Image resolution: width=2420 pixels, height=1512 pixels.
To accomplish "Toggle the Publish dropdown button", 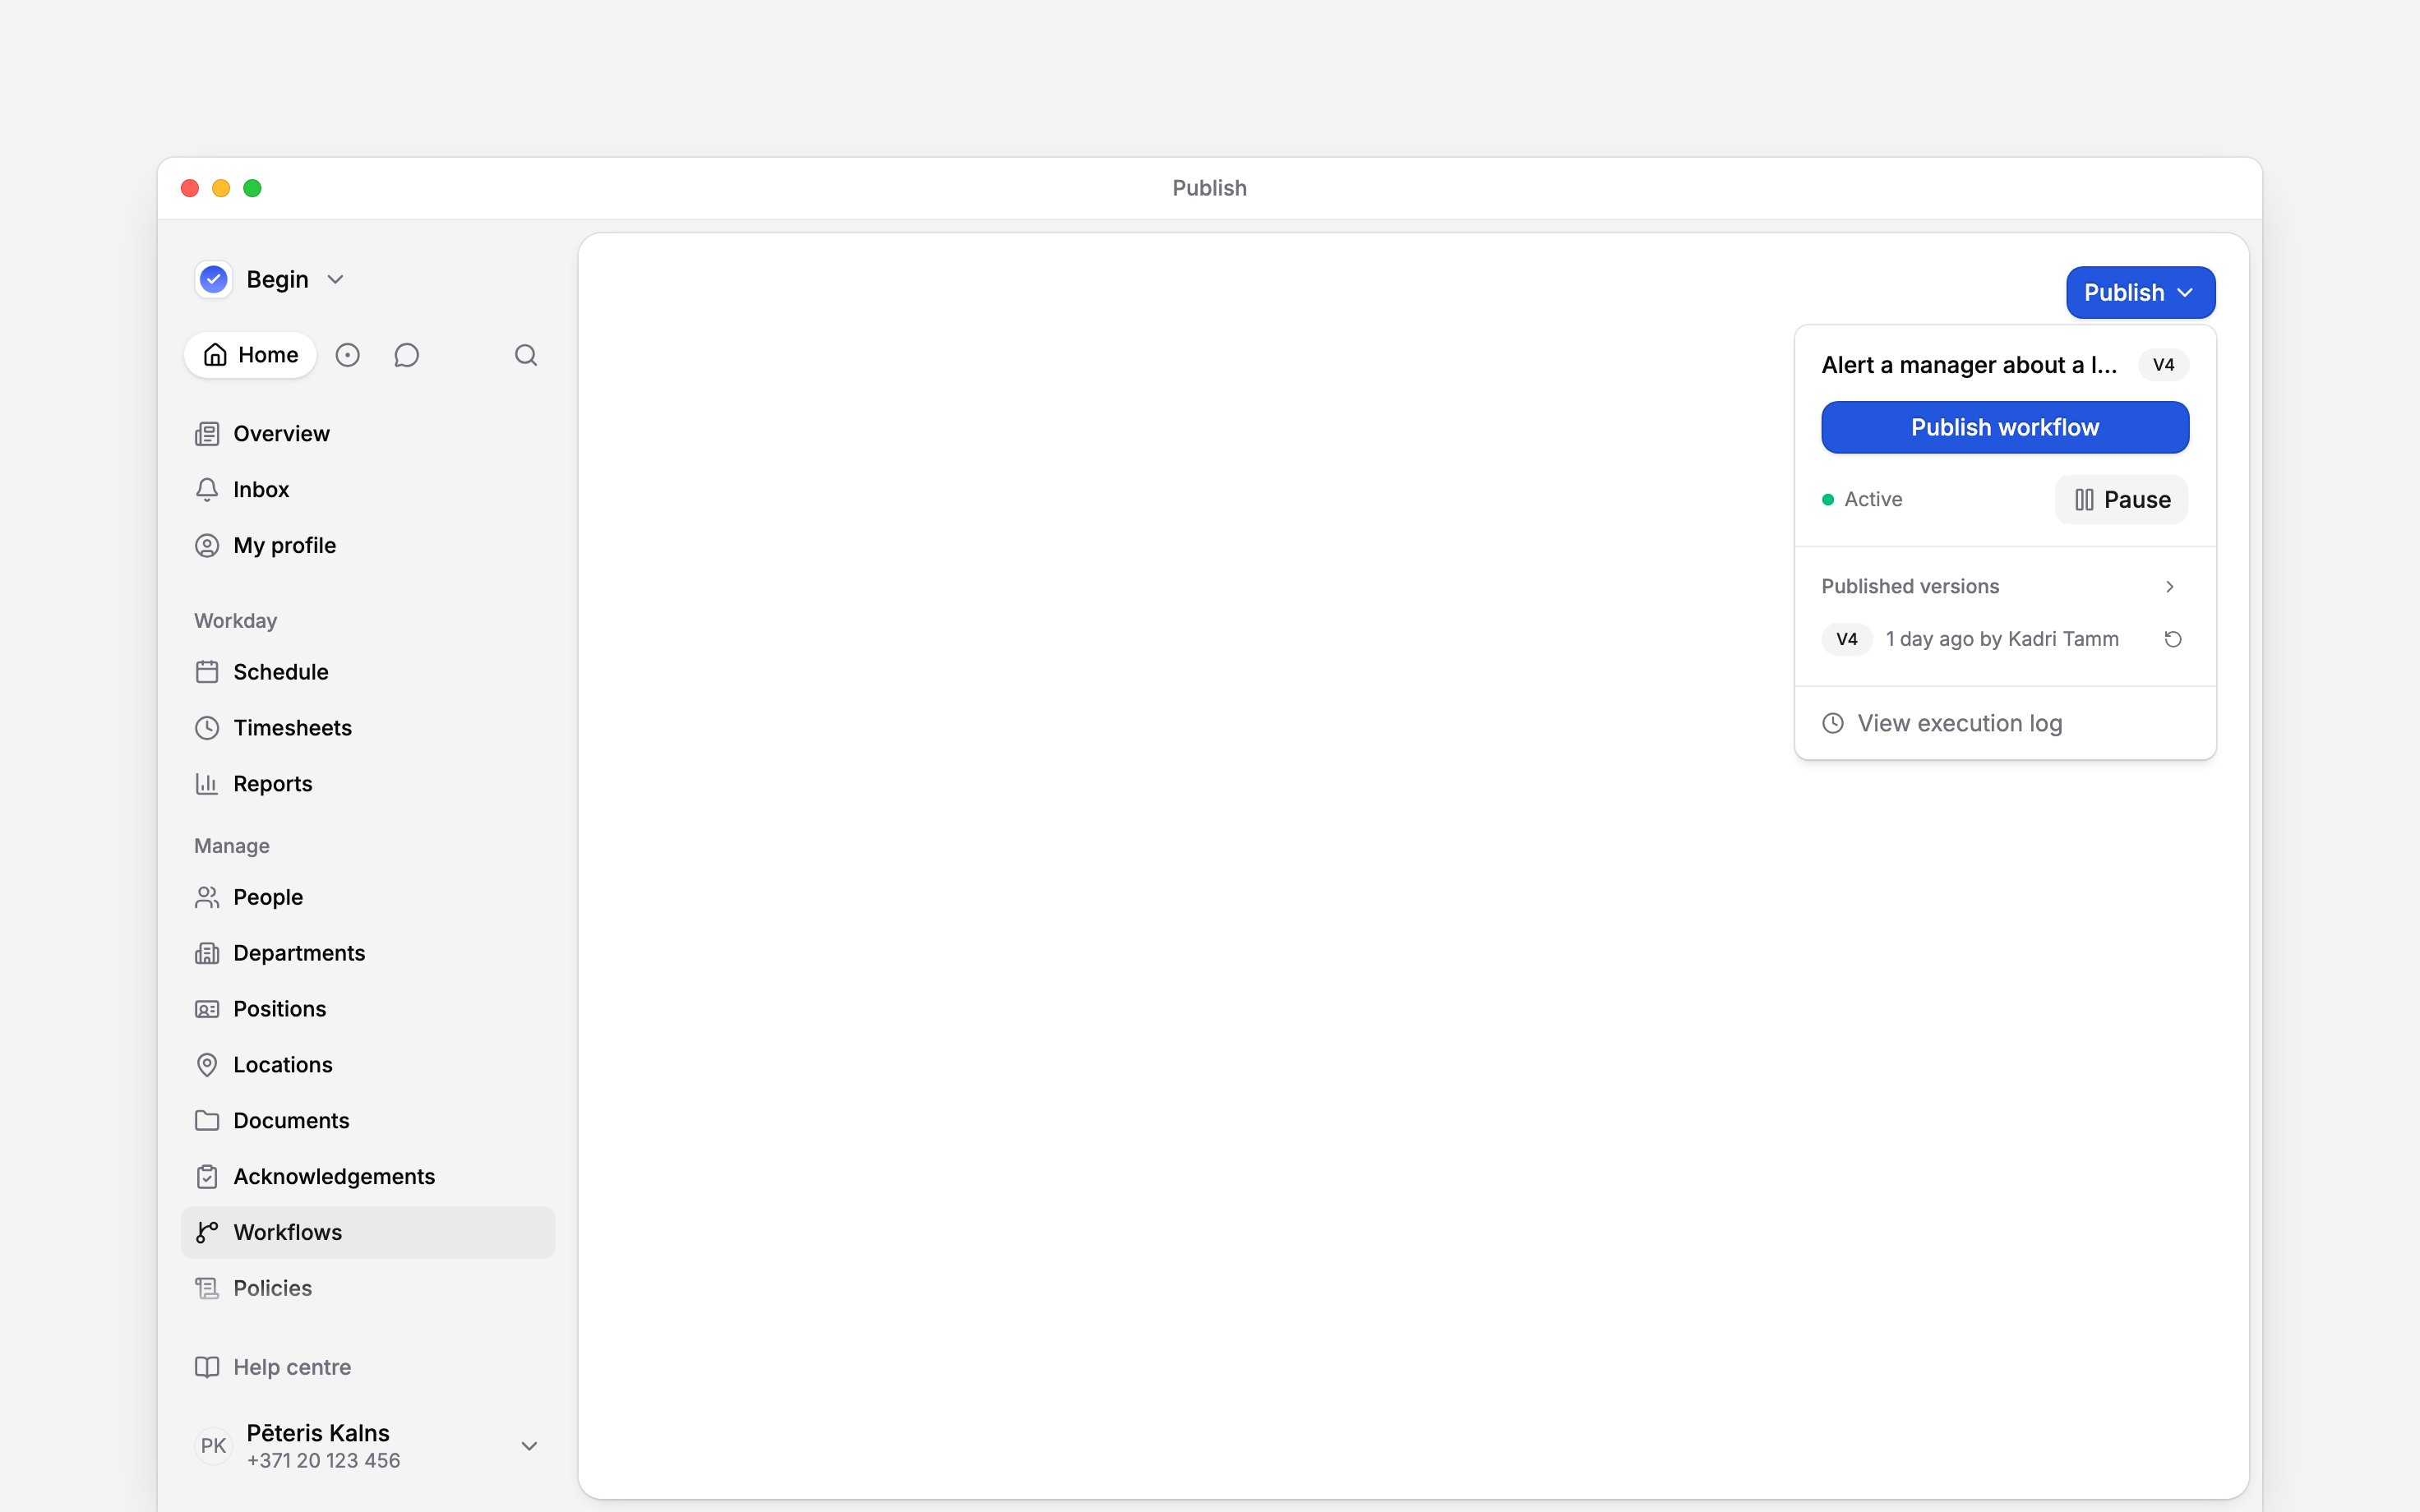I will coord(2141,293).
